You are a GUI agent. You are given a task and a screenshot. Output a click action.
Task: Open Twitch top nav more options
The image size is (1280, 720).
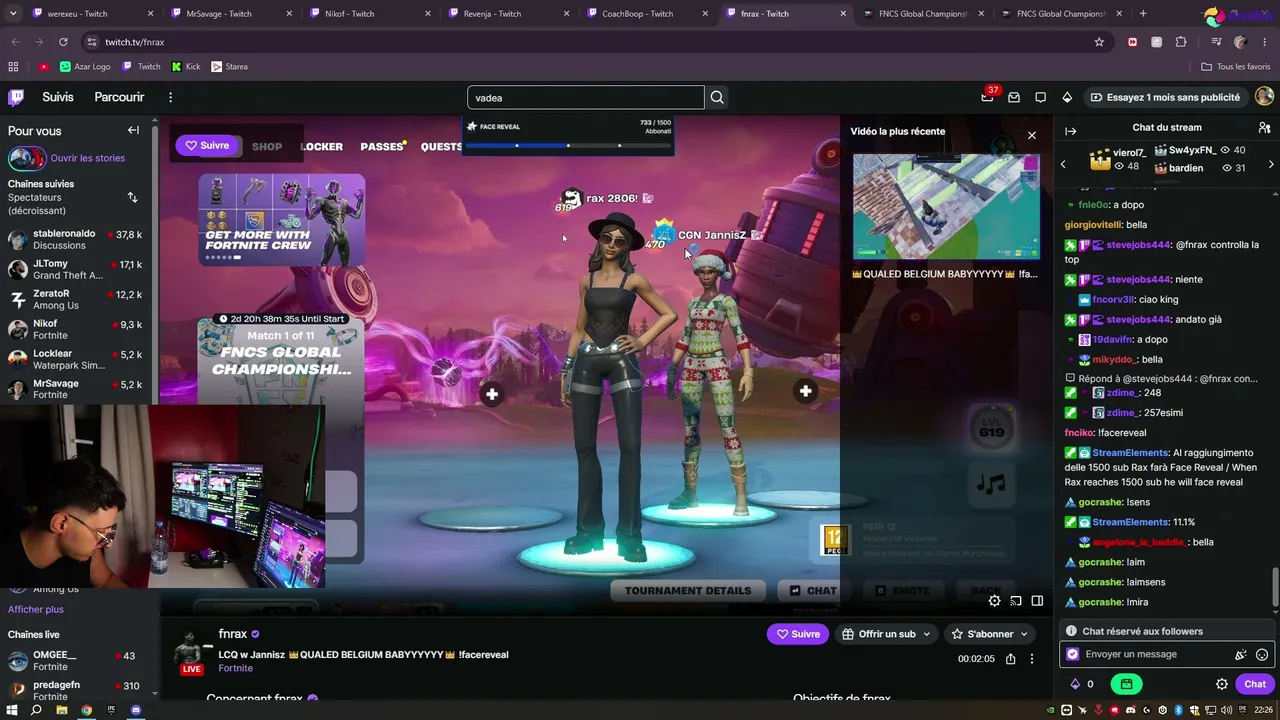tap(170, 97)
